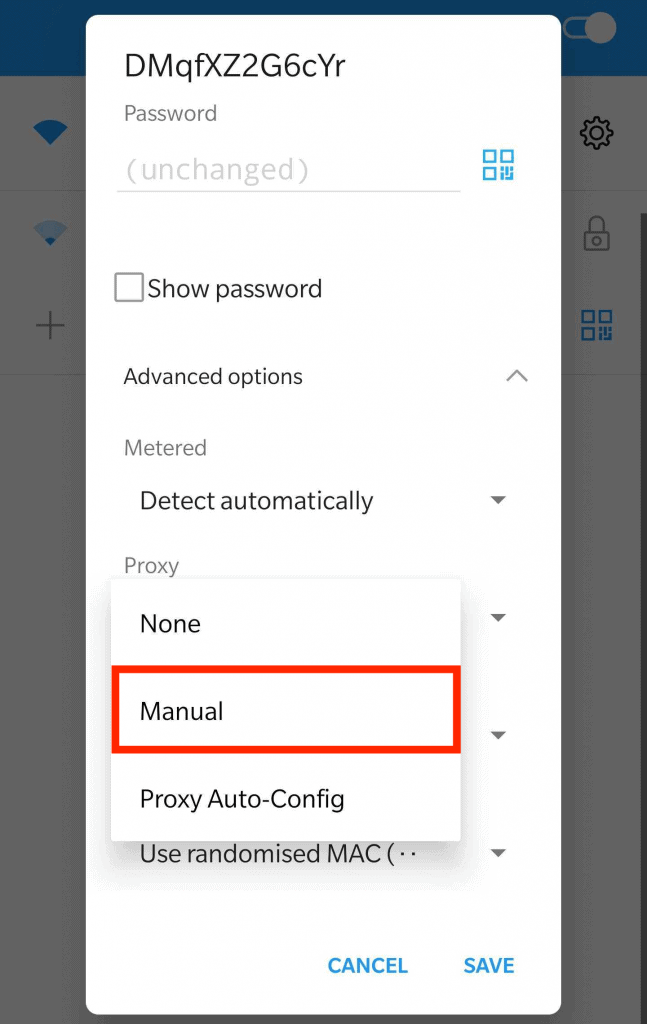Collapse the Advanced options section
The image size is (647, 1024).
pyautogui.click(x=517, y=376)
